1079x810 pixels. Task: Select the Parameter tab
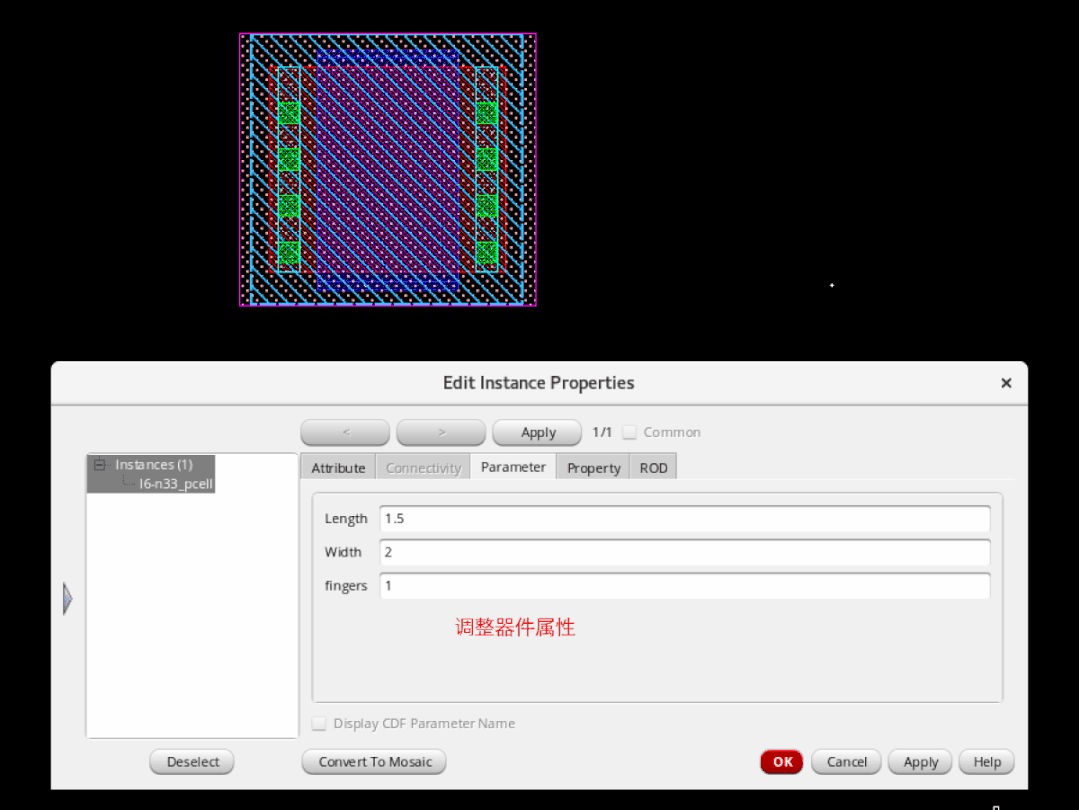513,467
